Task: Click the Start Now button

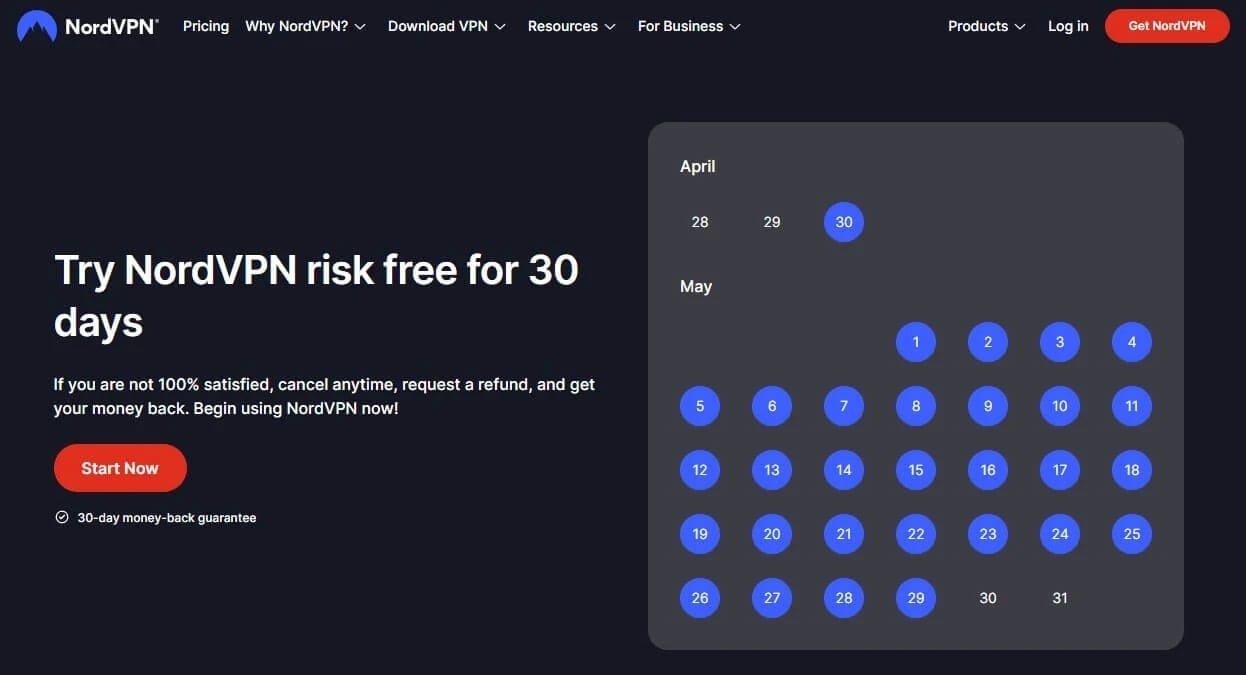Action: click(120, 467)
